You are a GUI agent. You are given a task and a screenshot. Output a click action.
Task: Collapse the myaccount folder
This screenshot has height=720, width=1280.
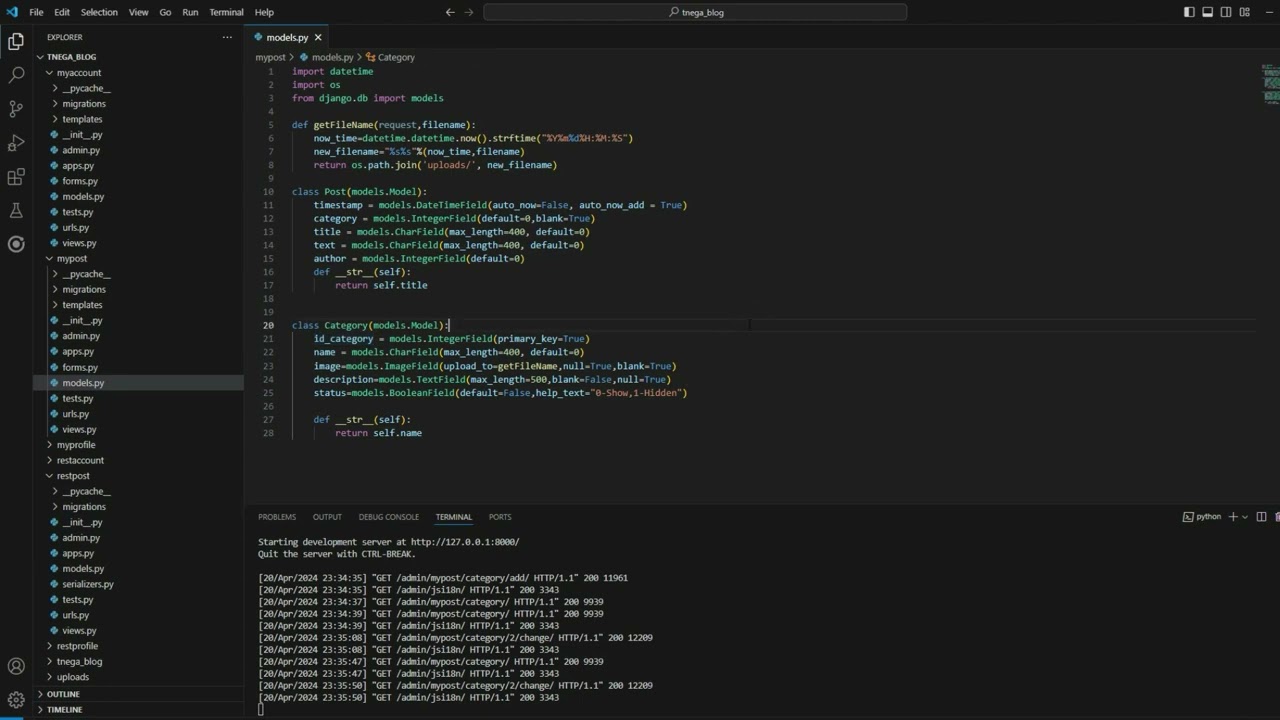click(138, 73)
